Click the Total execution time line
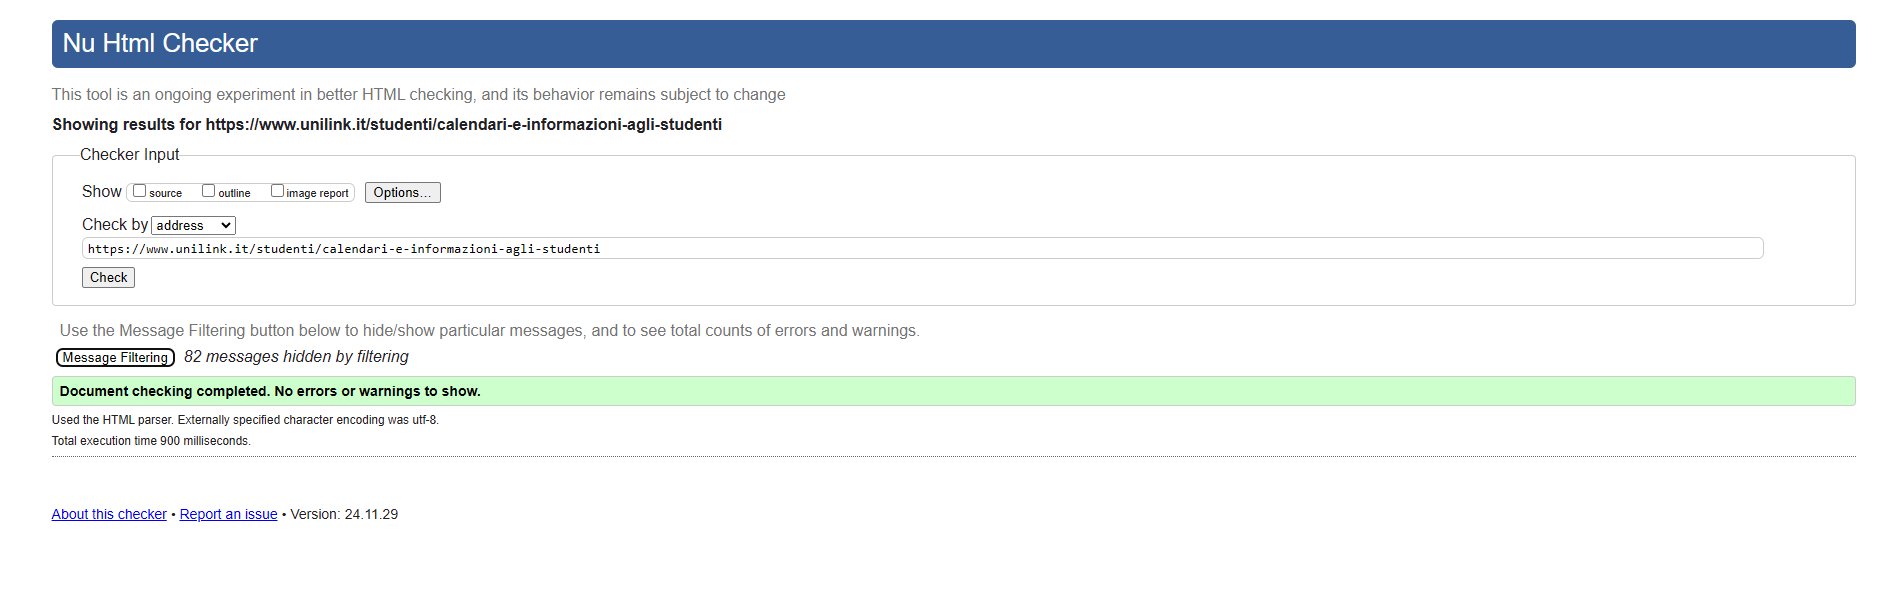1900x600 pixels. [151, 441]
